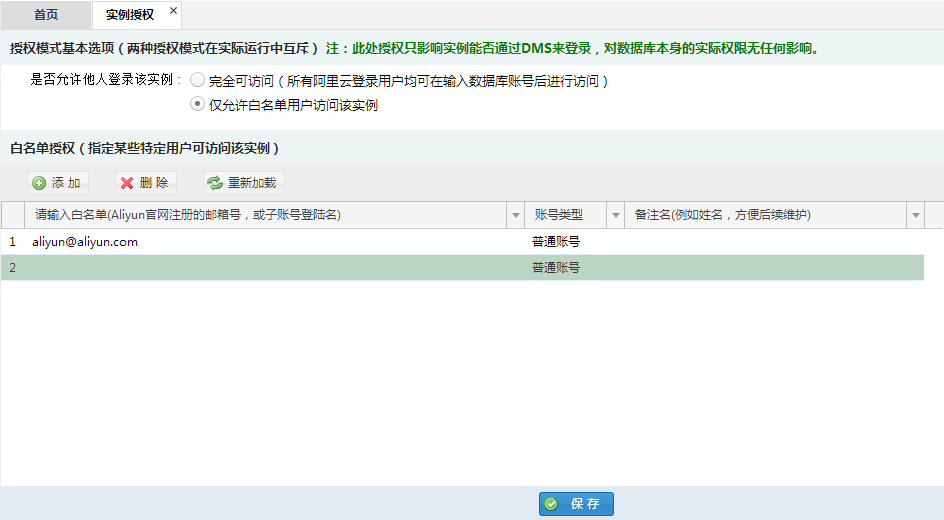Click the empty whitelist cell in row 2
Screen dimensions: 944x520
click(270, 268)
